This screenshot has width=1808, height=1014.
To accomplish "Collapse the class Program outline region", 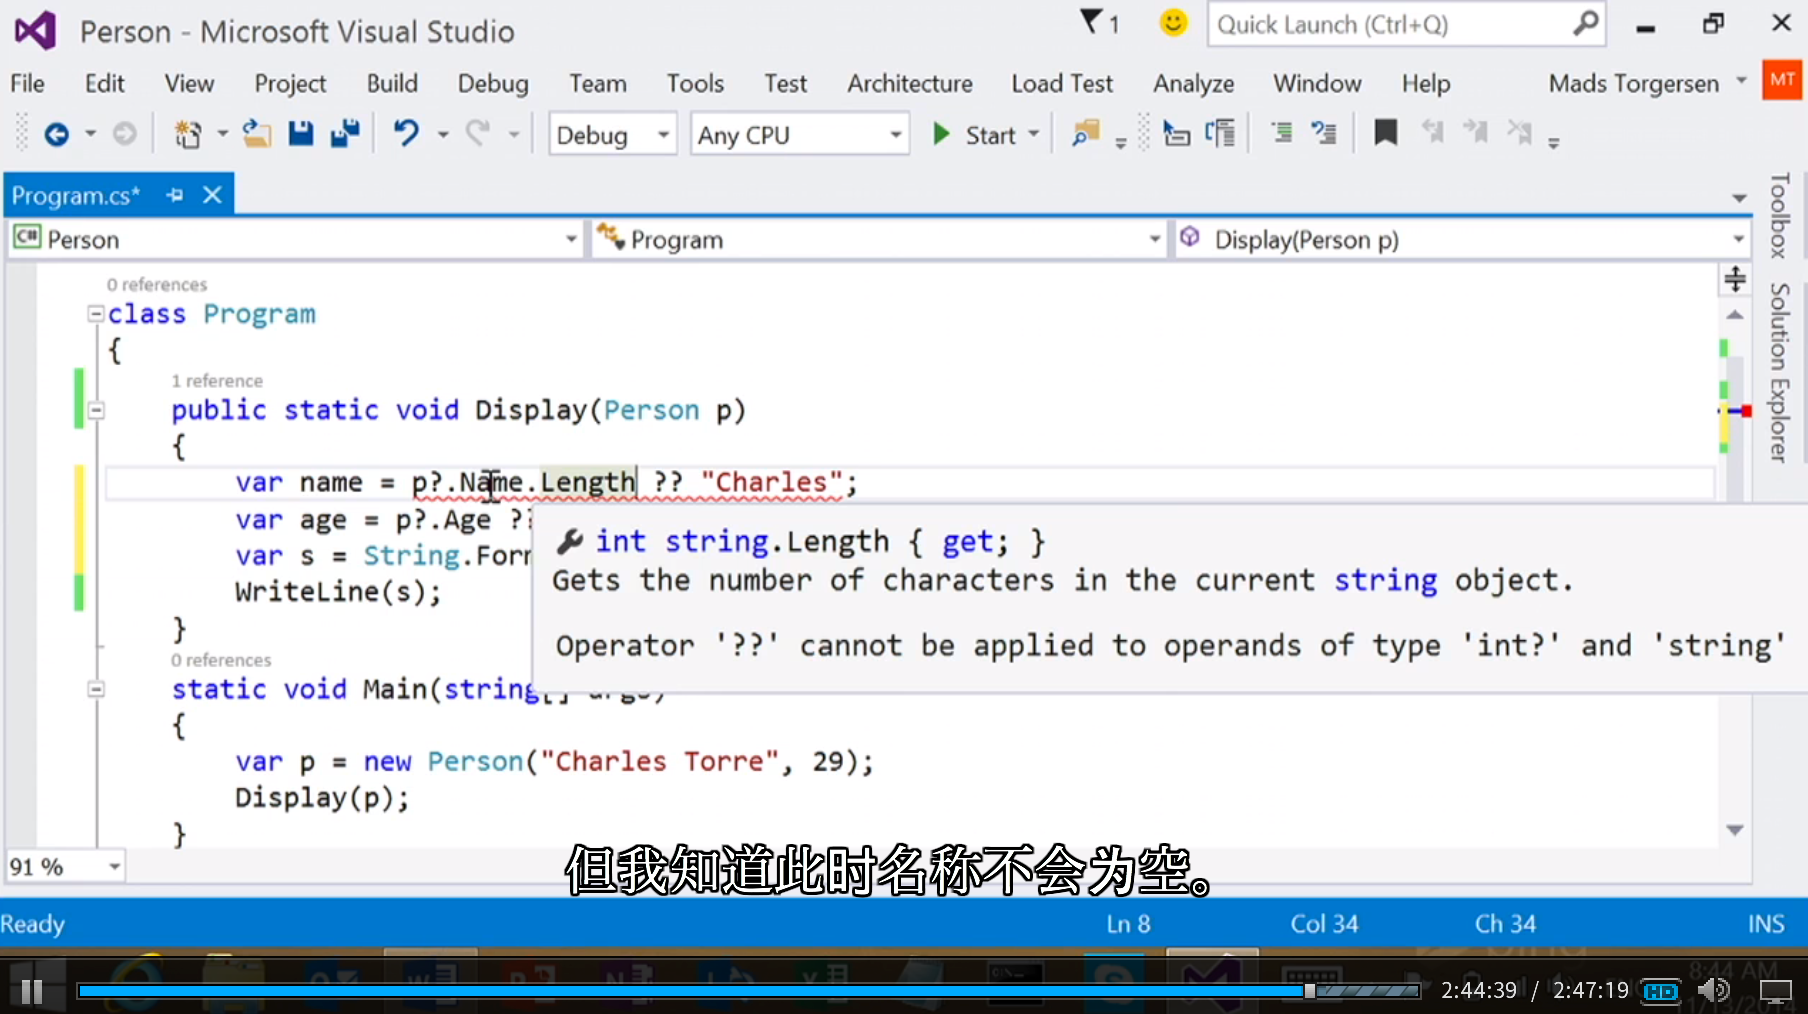I will pyautogui.click(x=96, y=314).
